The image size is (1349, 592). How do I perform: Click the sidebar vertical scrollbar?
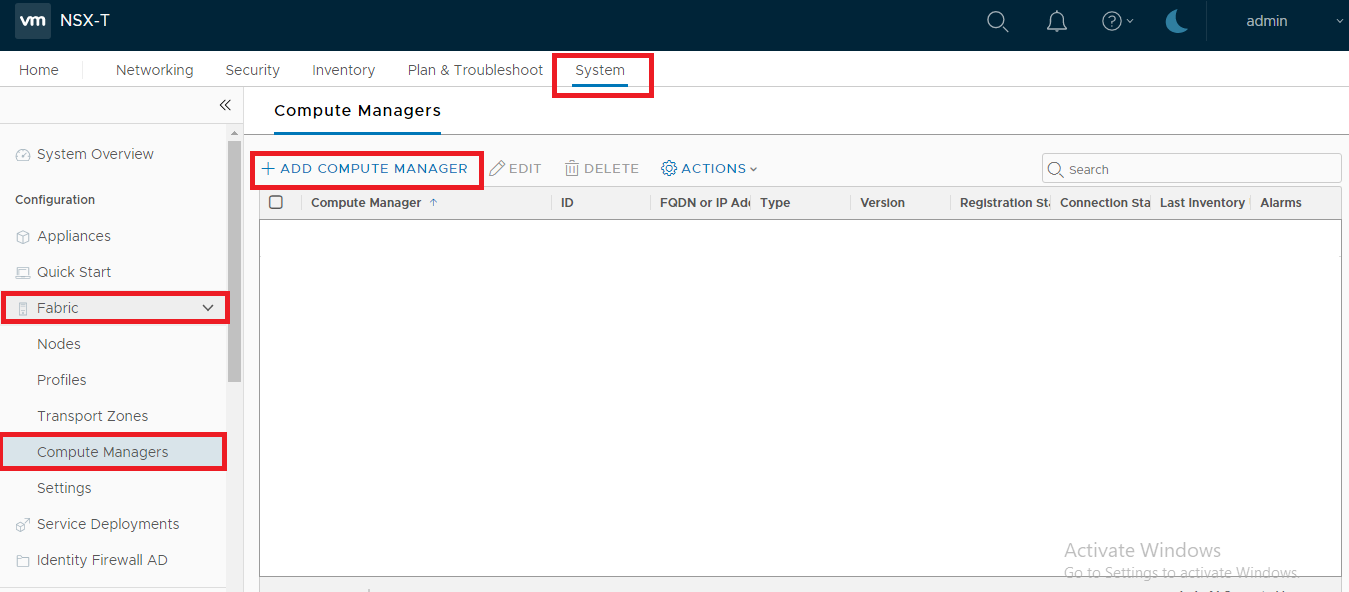pyautogui.click(x=234, y=262)
